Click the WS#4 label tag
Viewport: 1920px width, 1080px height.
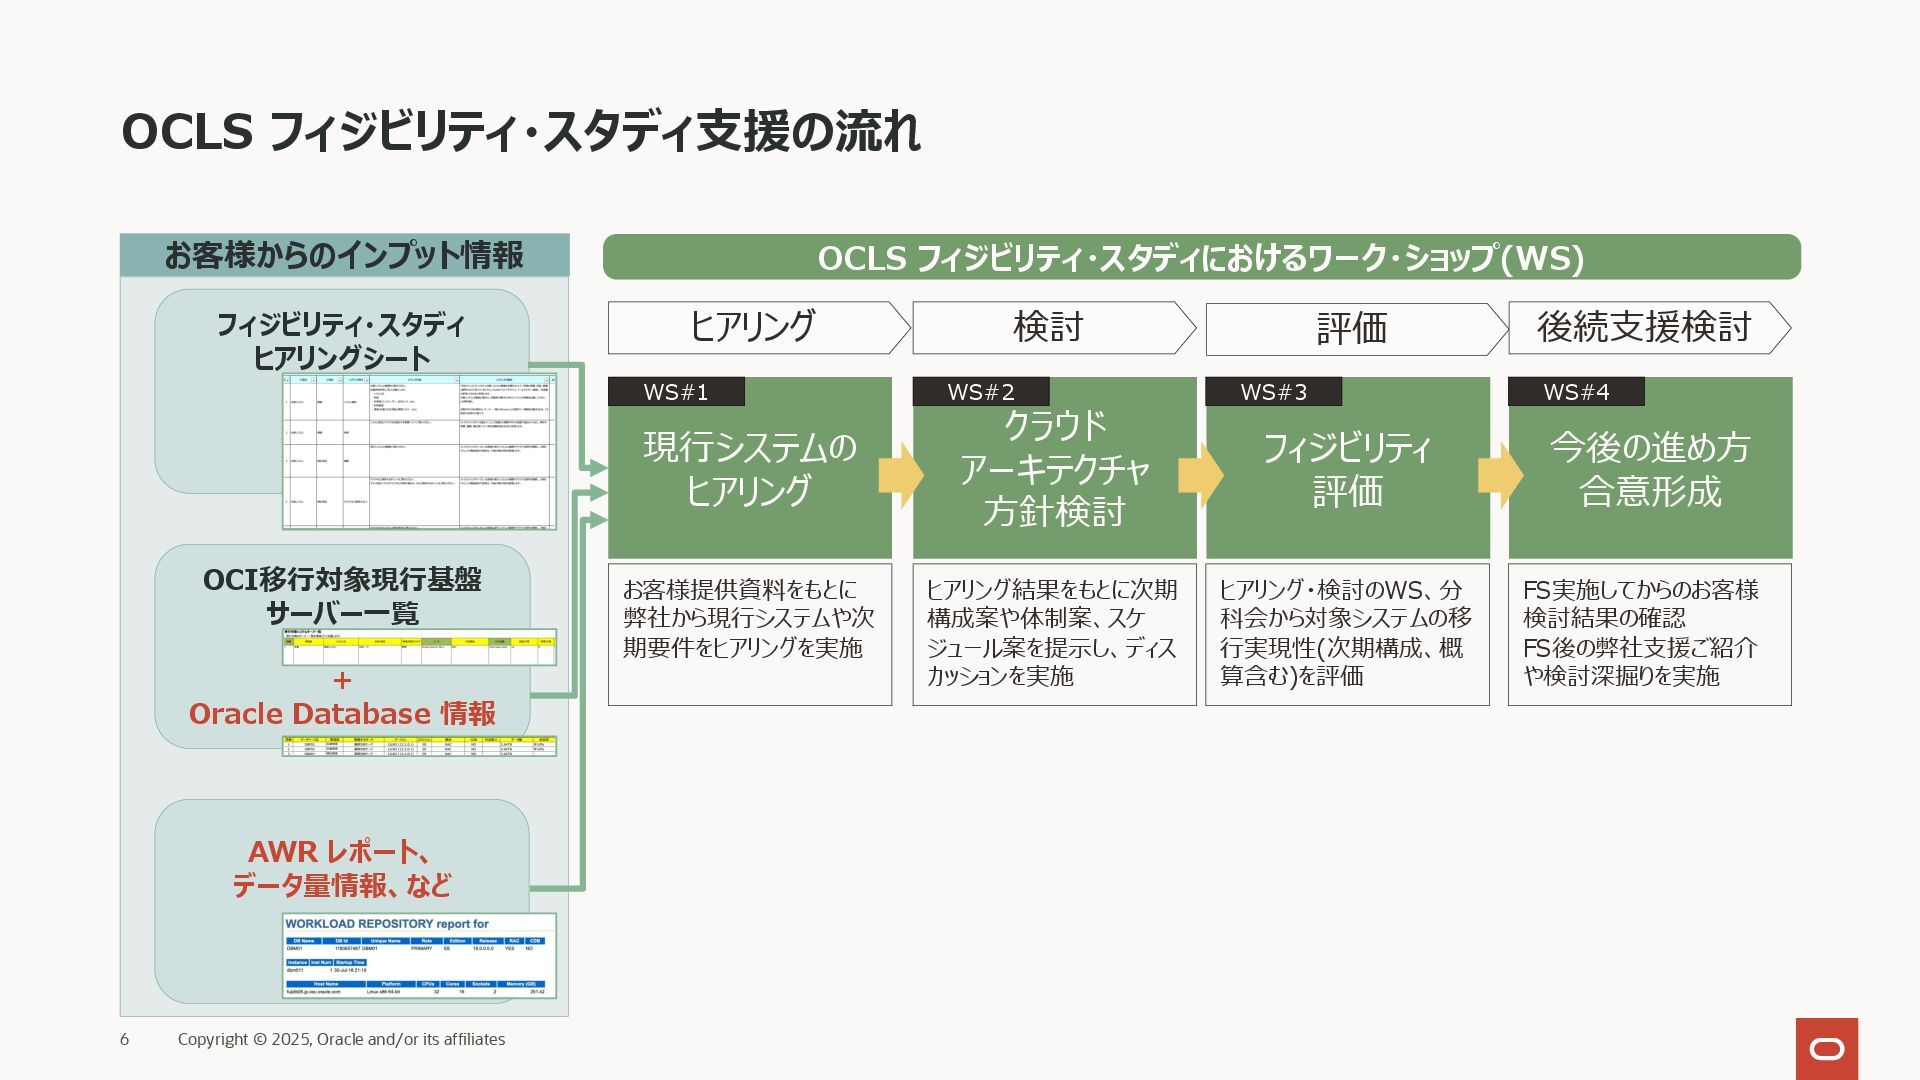click(x=1576, y=392)
